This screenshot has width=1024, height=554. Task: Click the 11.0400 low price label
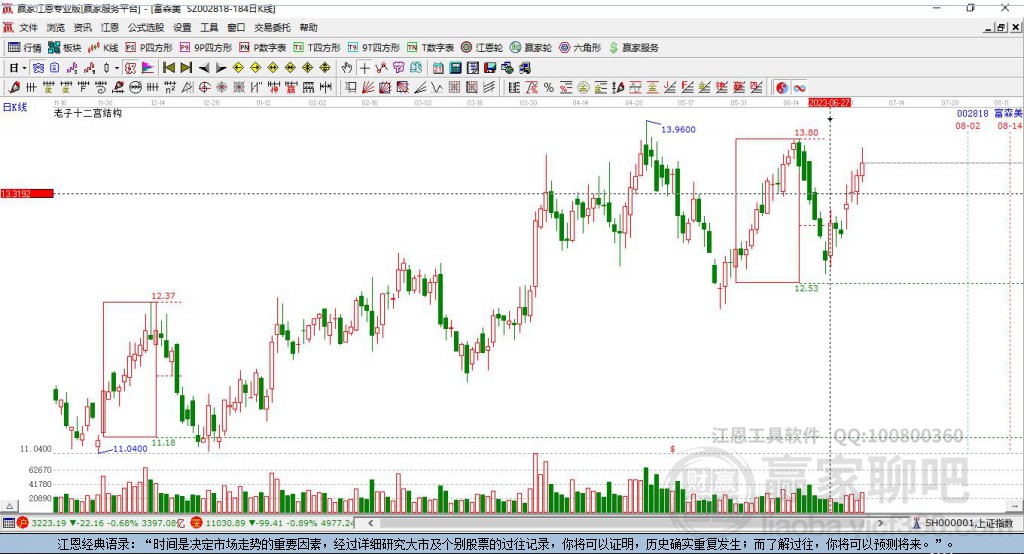(x=130, y=449)
